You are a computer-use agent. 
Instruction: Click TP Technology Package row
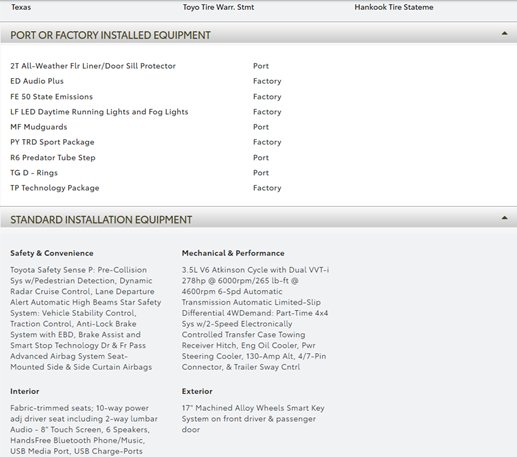coord(146,188)
